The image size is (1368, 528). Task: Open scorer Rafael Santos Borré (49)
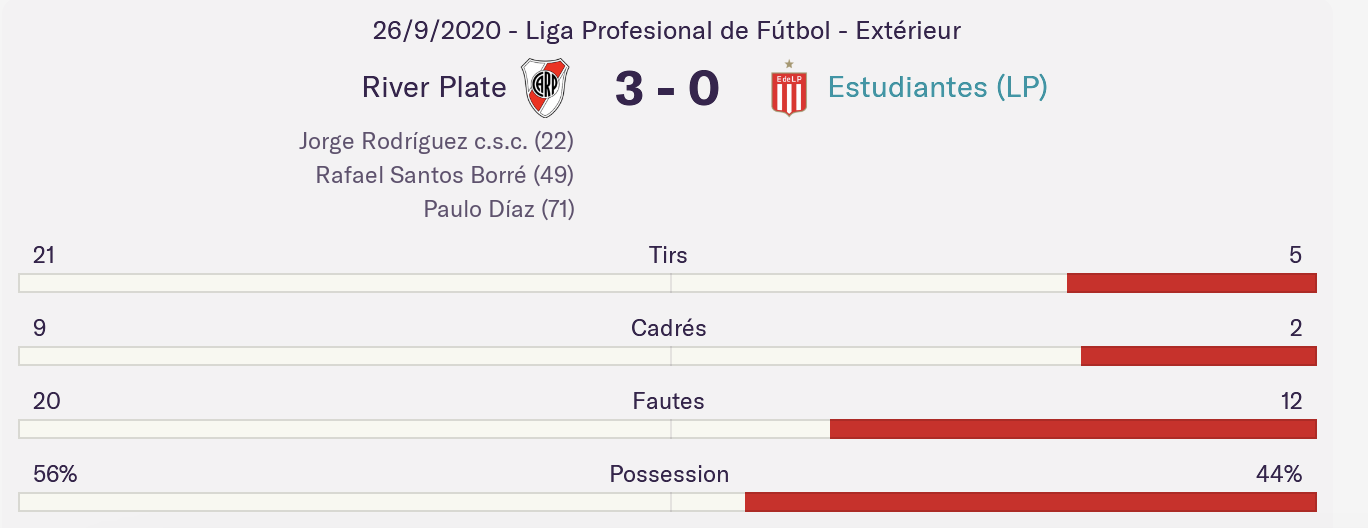click(x=444, y=175)
